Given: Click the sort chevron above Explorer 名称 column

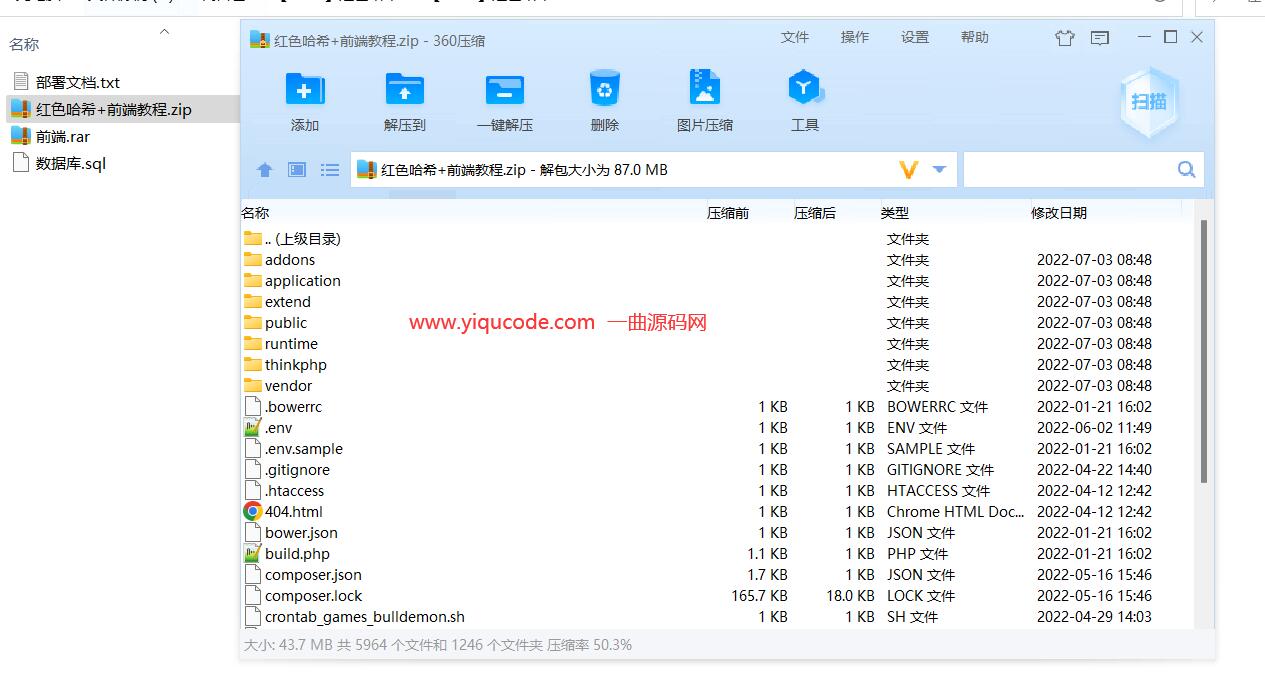Looking at the screenshot, I should click(x=165, y=32).
